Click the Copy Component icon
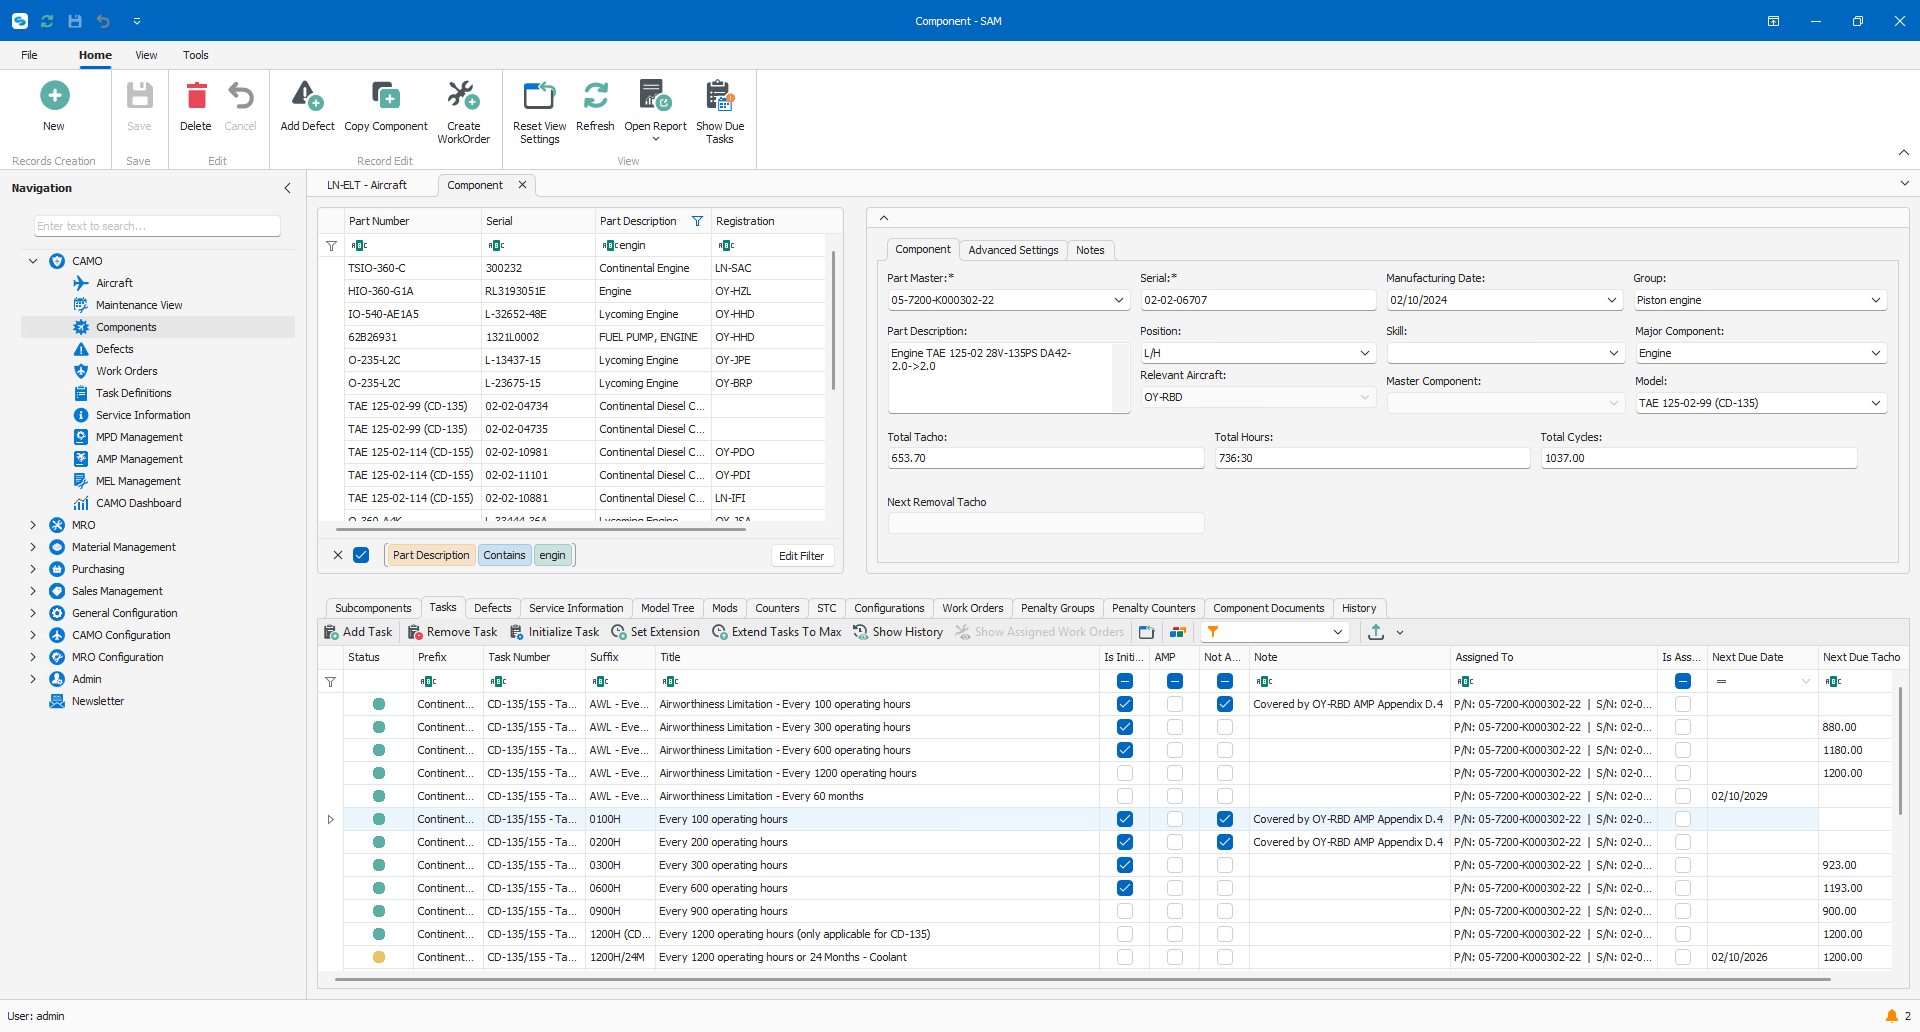 [386, 96]
